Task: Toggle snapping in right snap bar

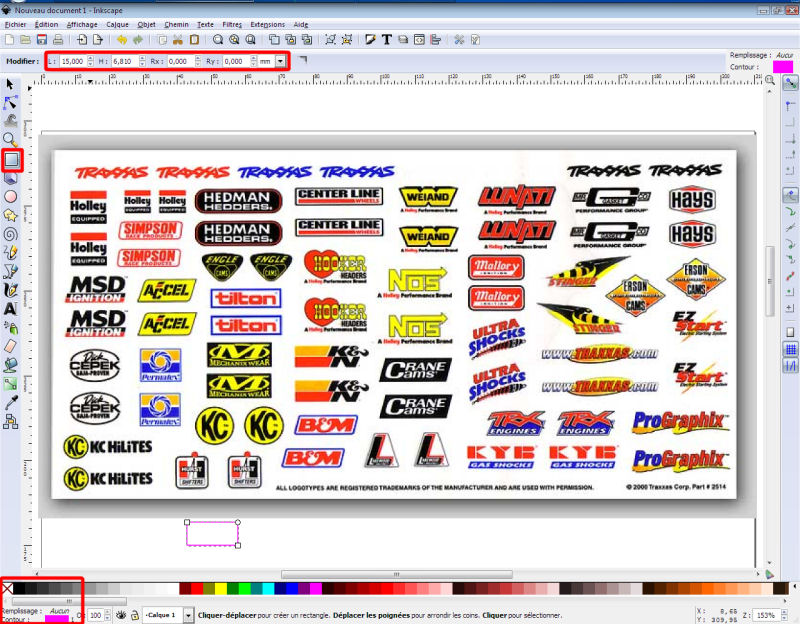Action: (790, 83)
